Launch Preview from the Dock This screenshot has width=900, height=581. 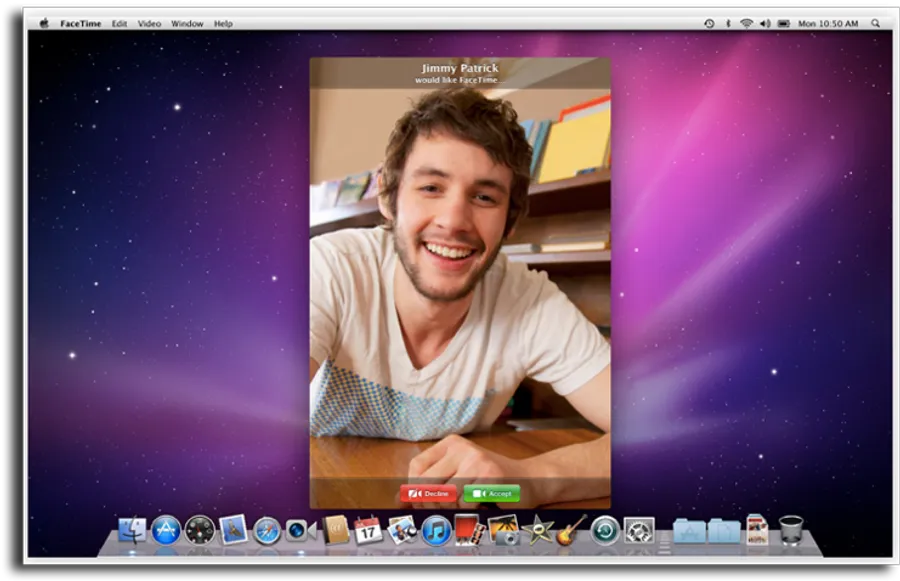click(x=402, y=530)
